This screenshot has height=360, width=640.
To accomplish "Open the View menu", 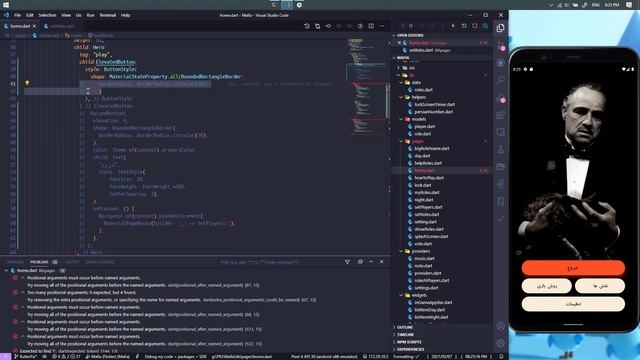I will [x=66, y=15].
